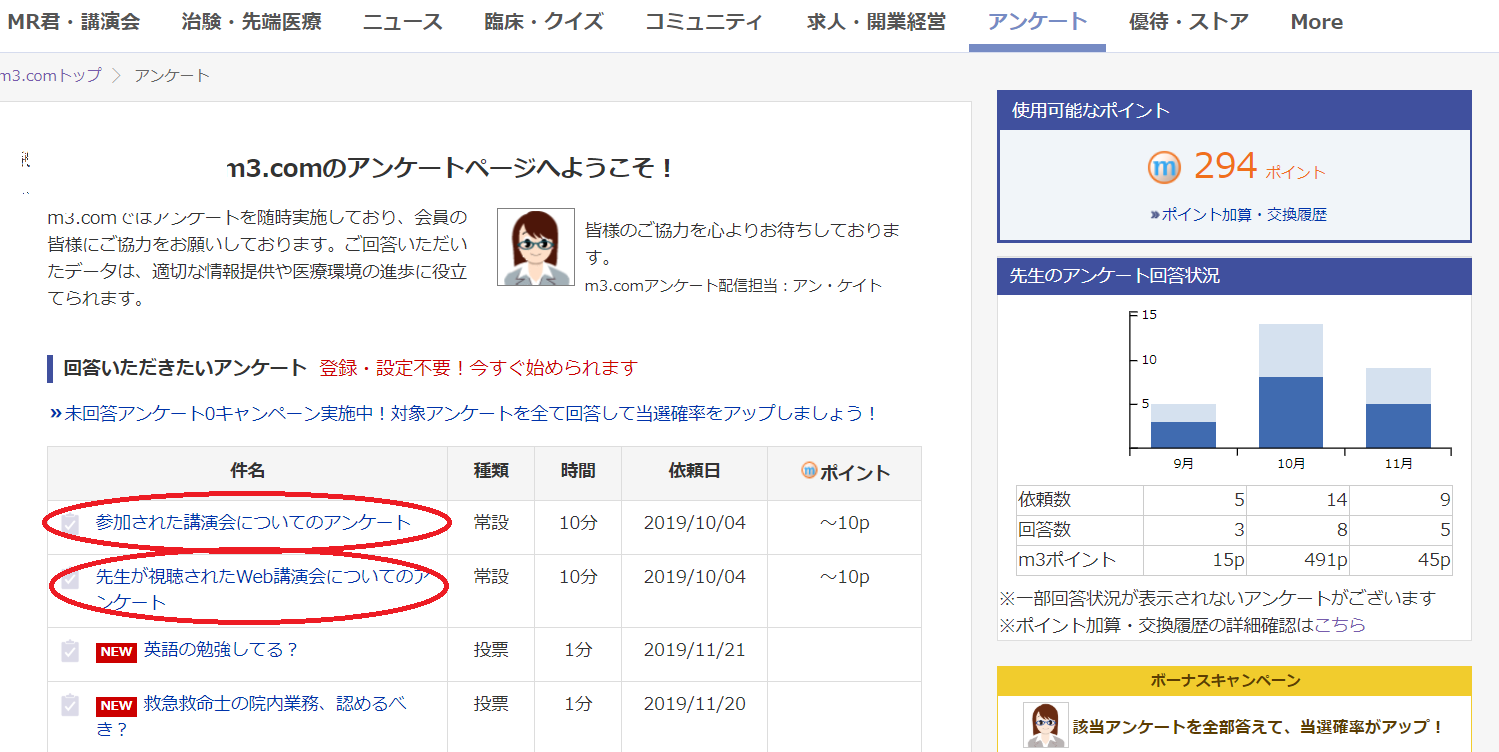
Task: Open the 未回答アンケート0キャンペーン link
Action: pos(464,413)
